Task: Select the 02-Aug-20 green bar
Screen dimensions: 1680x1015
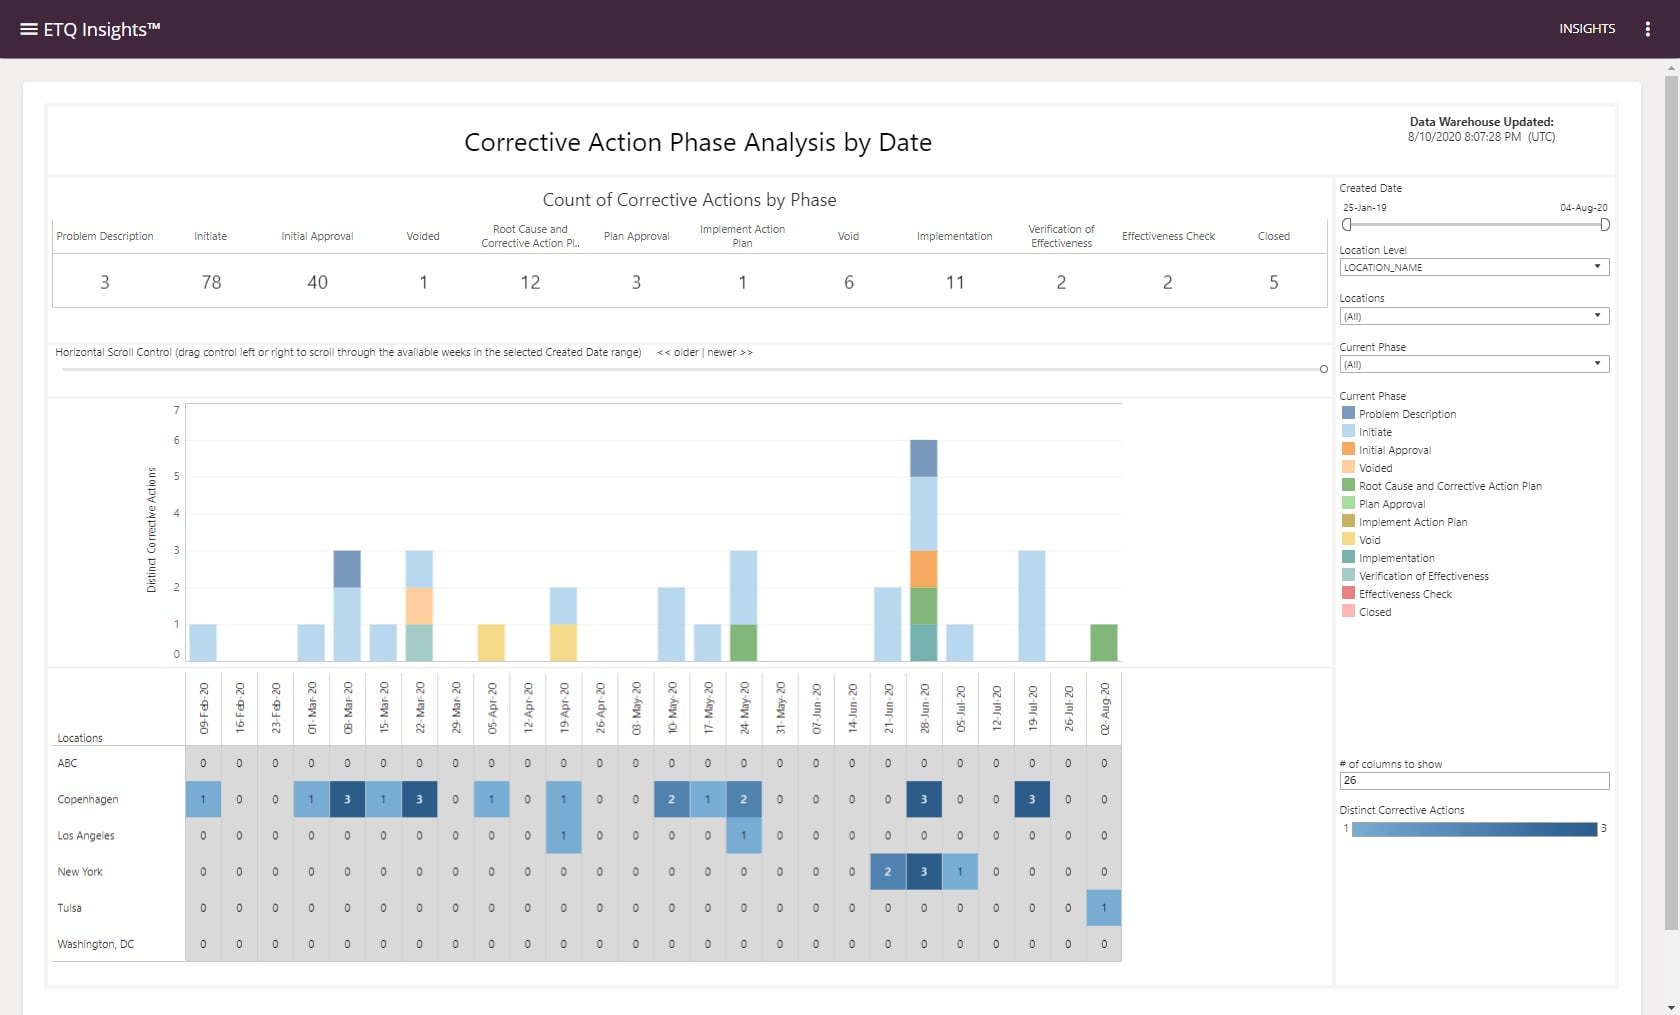Action: (x=1104, y=643)
